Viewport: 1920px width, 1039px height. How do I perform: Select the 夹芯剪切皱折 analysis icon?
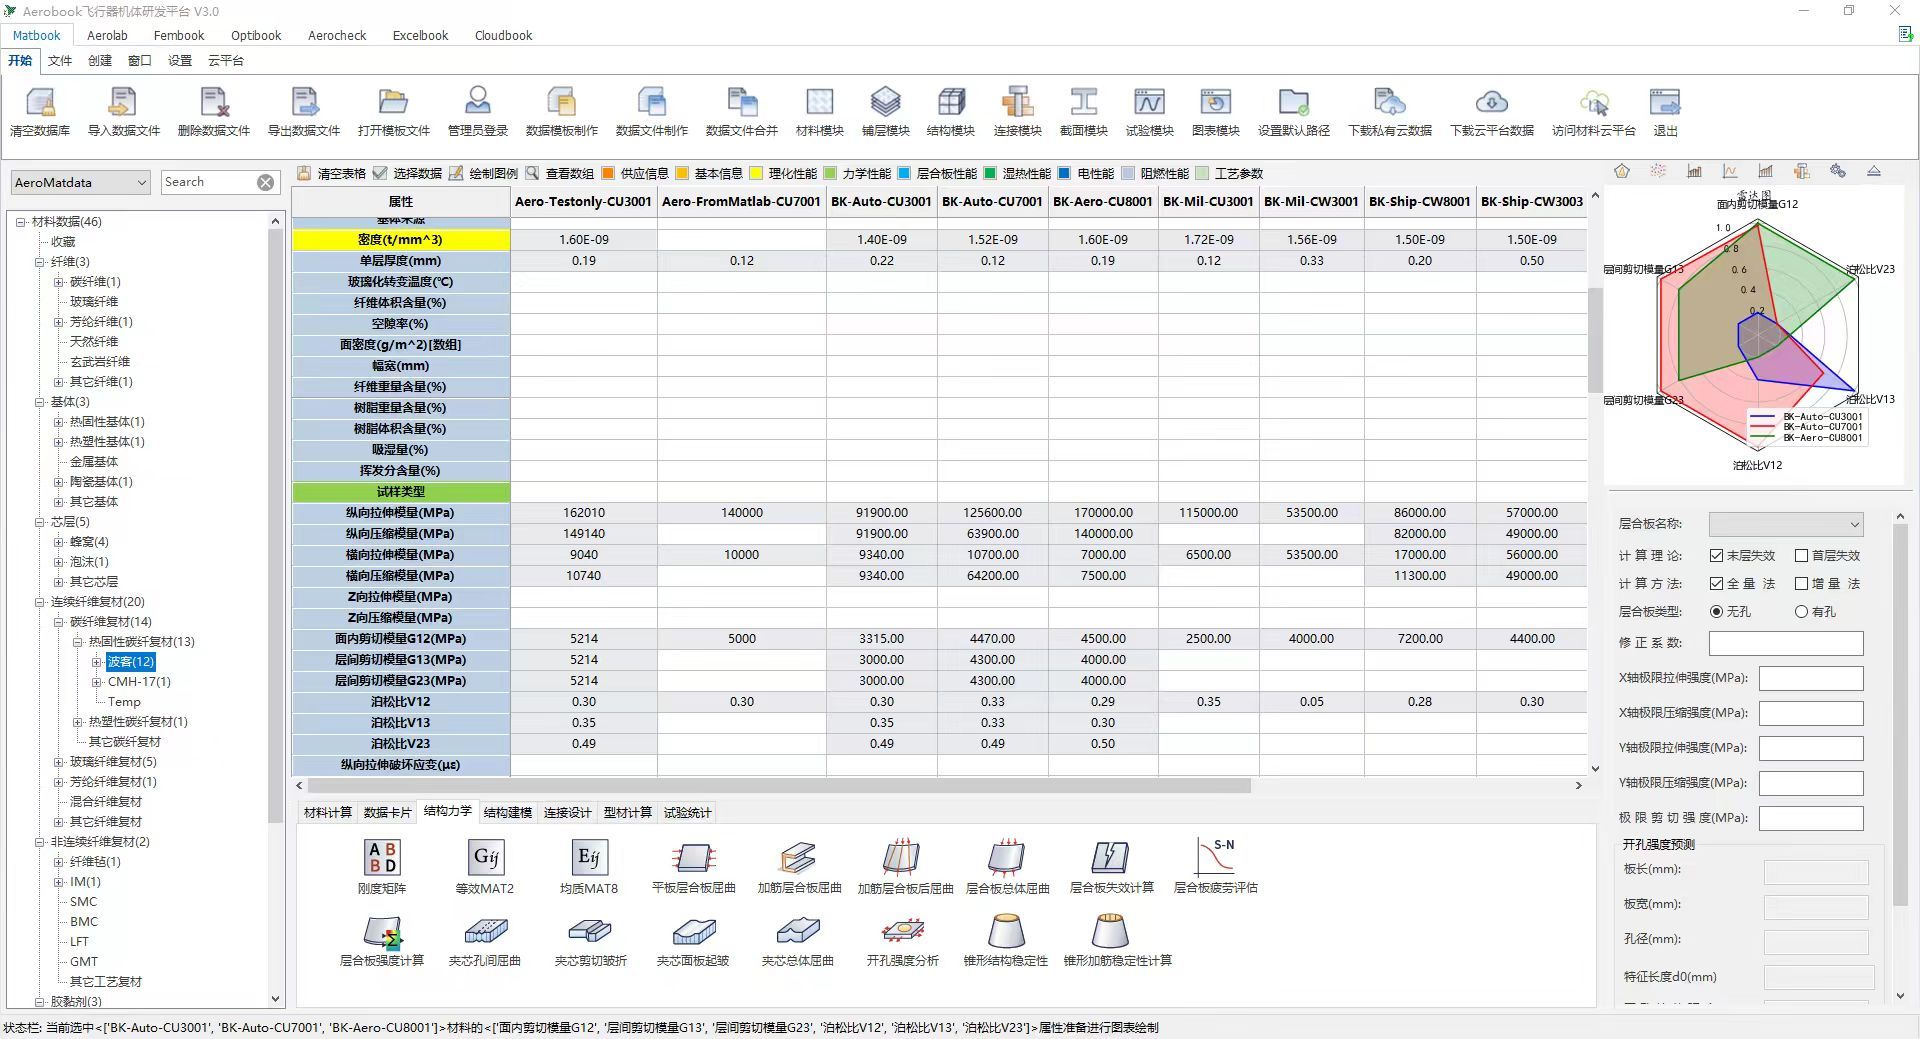click(x=590, y=932)
